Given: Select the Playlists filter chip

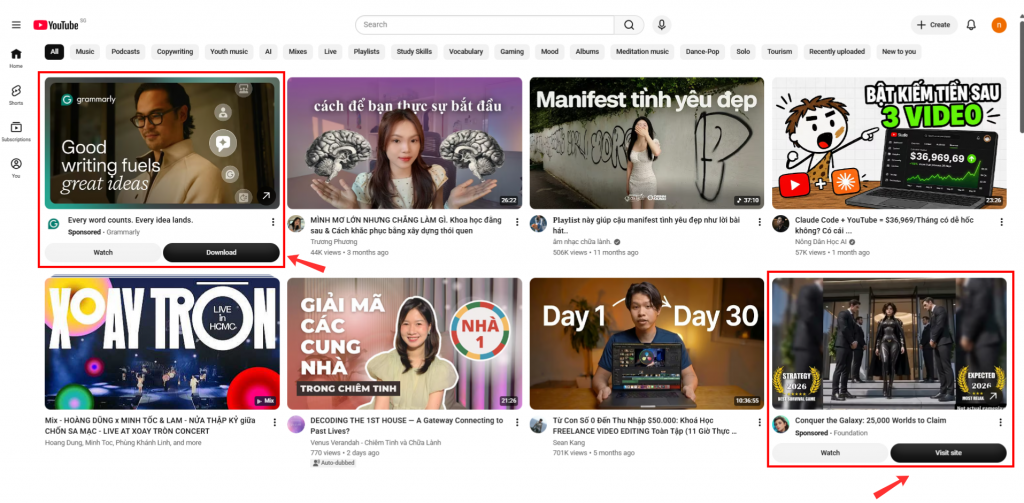Looking at the screenshot, I should 366,52.
